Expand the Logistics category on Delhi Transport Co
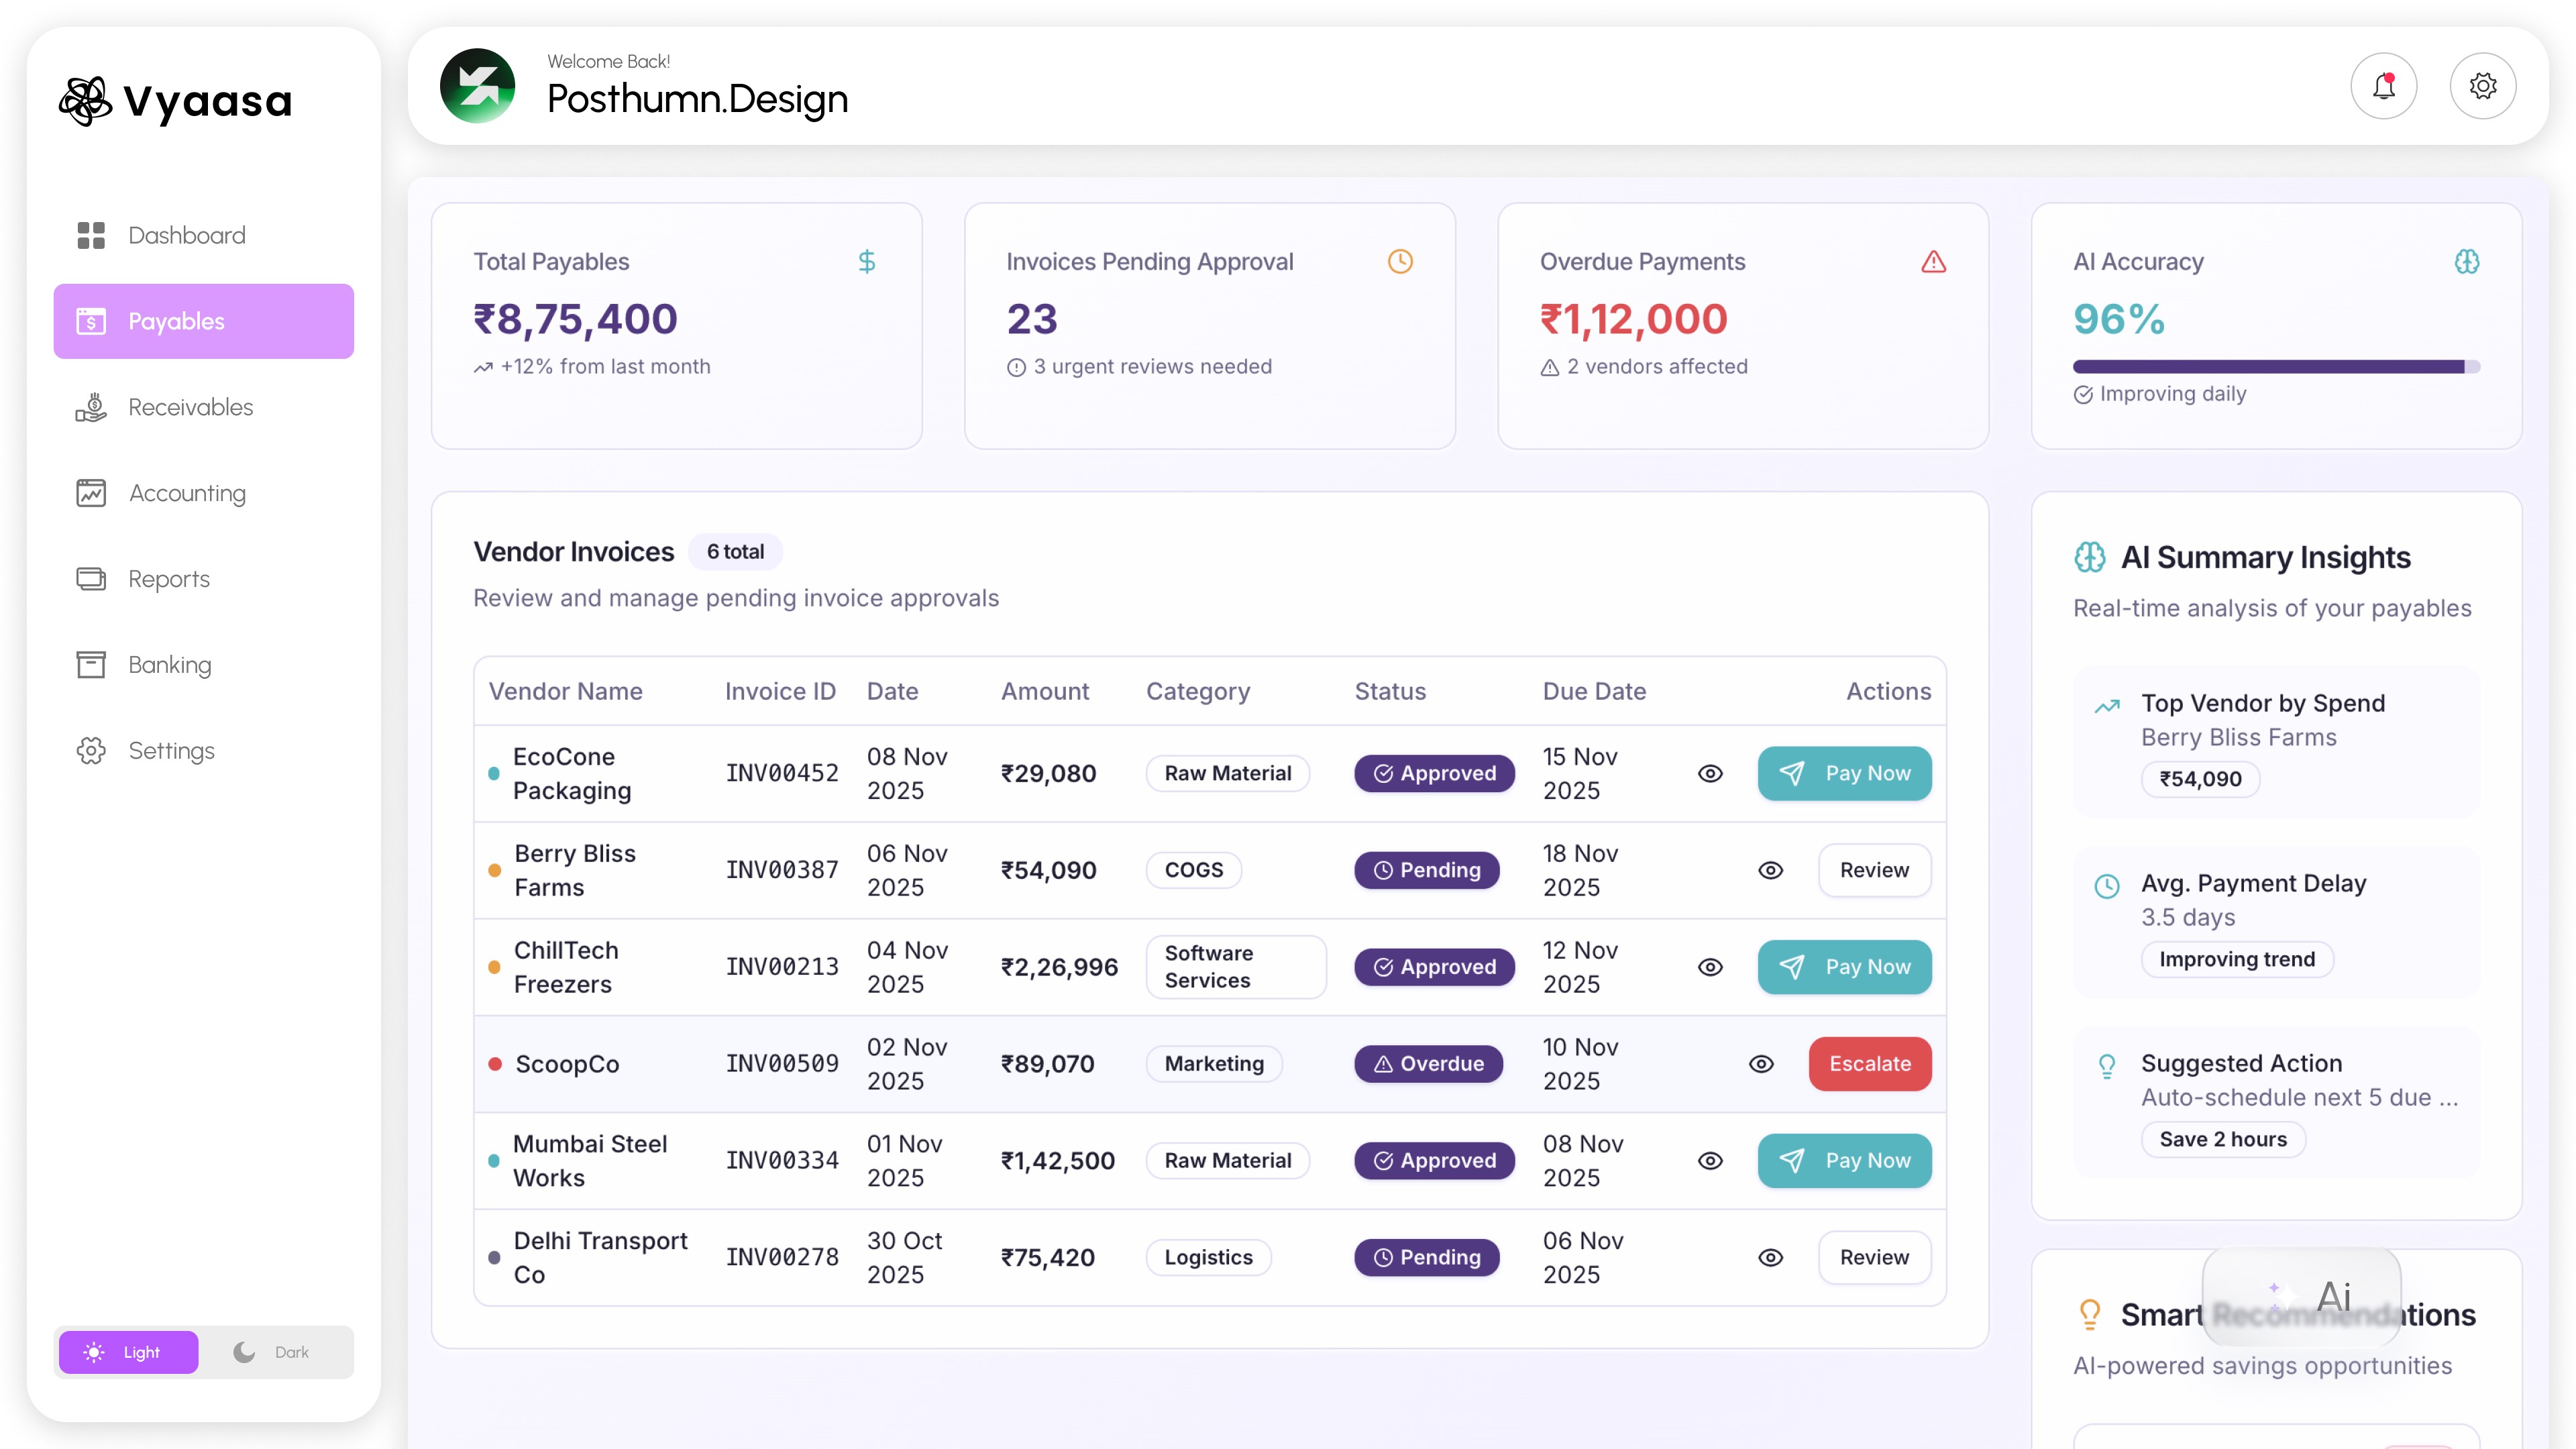 tap(1208, 1257)
